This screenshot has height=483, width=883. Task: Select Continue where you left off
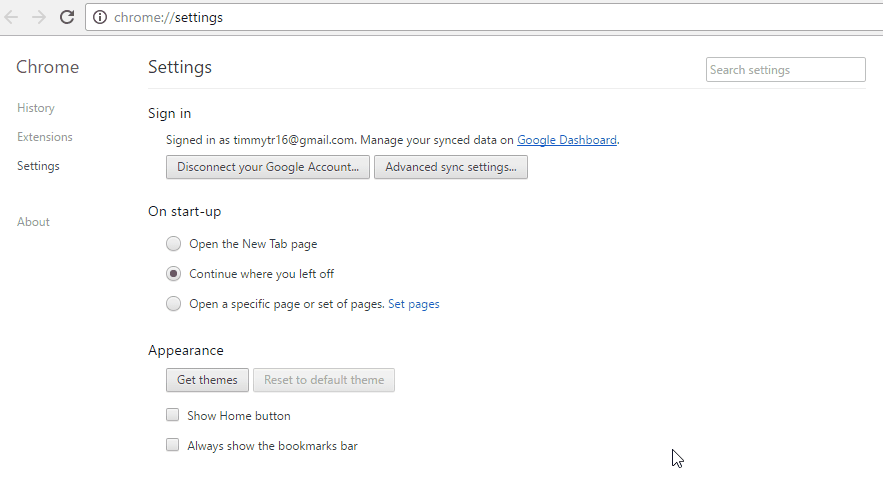pos(173,274)
